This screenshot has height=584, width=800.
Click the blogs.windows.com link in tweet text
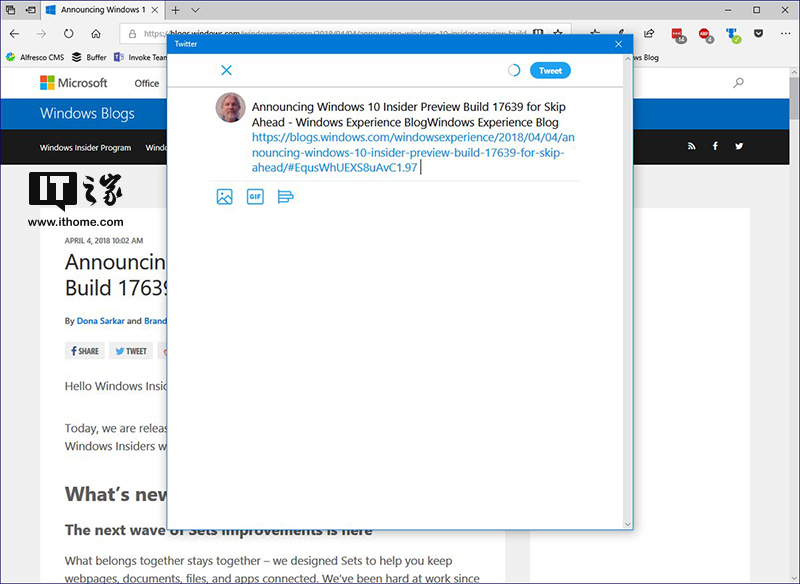[x=413, y=153]
